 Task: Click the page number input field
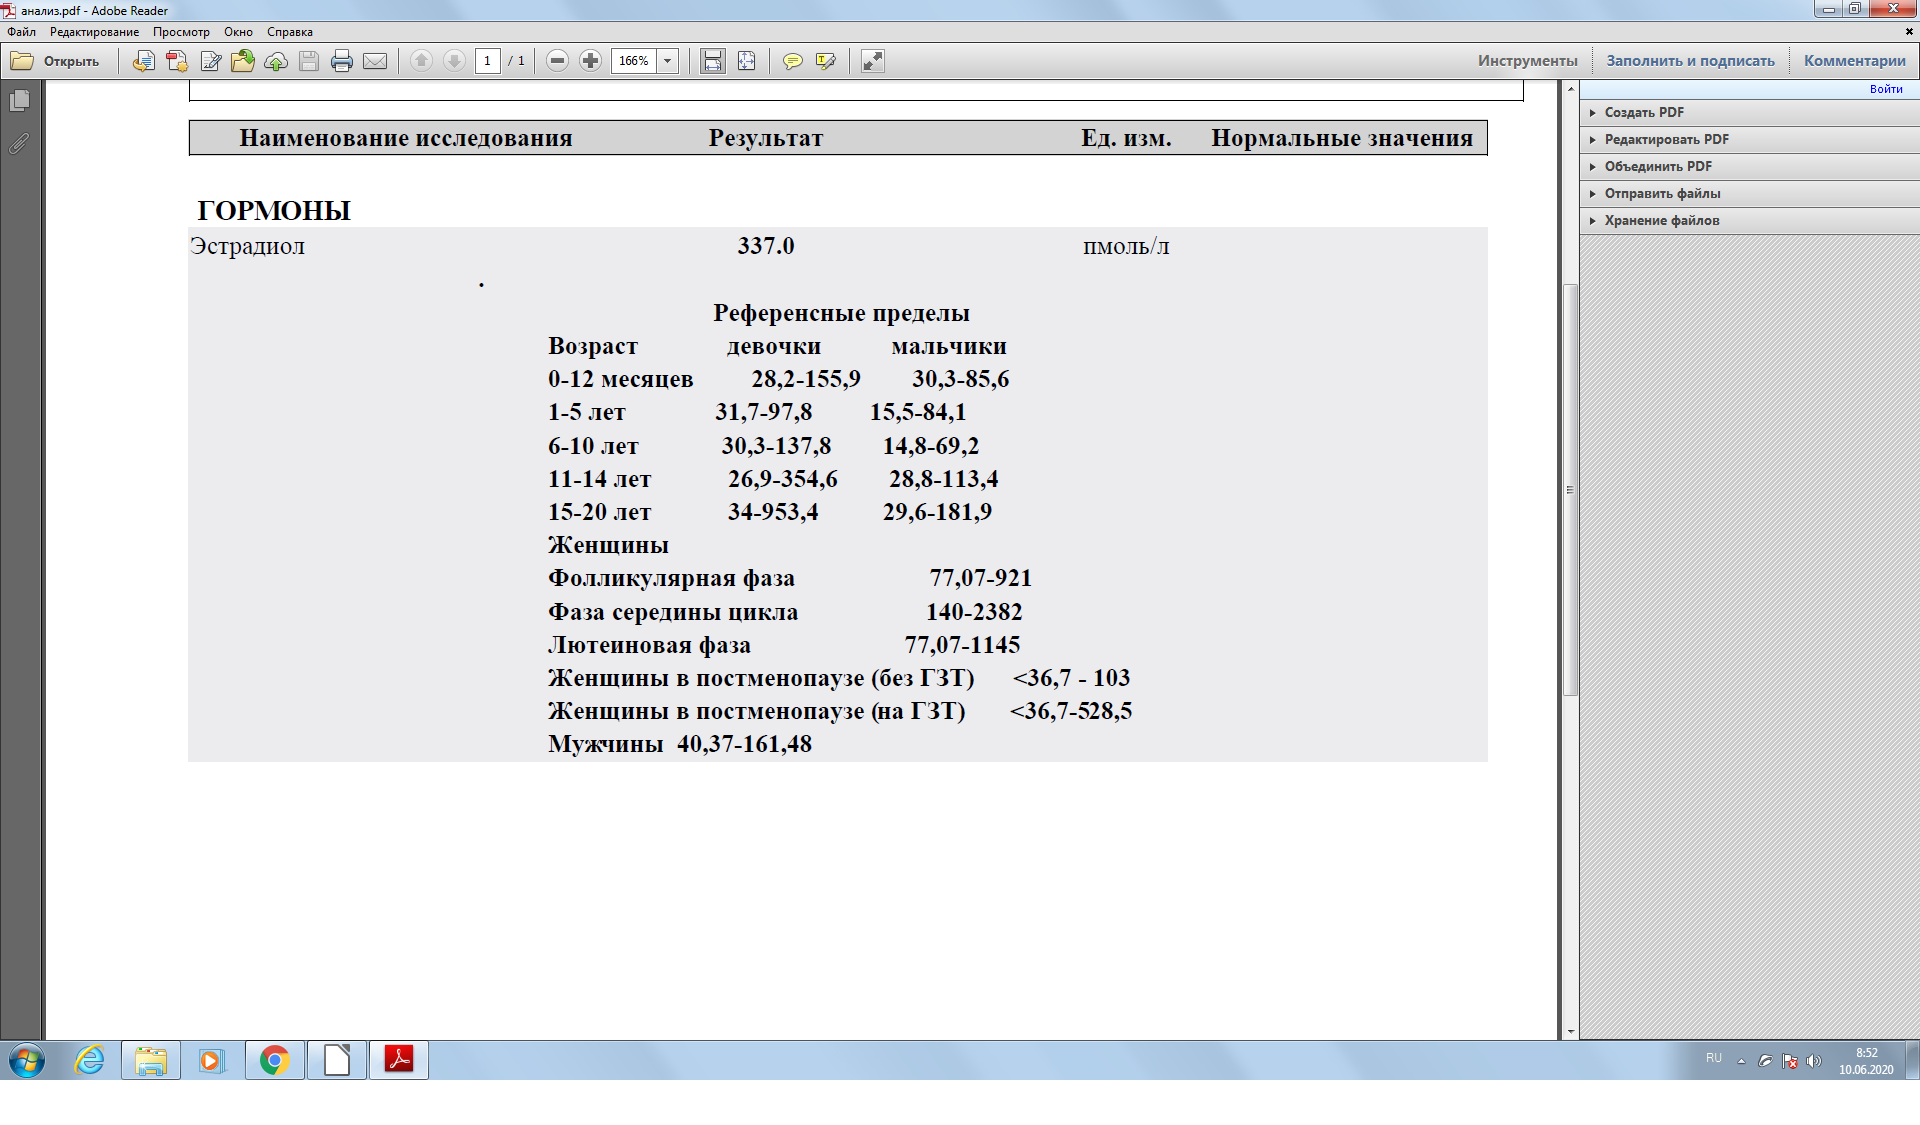(x=488, y=61)
